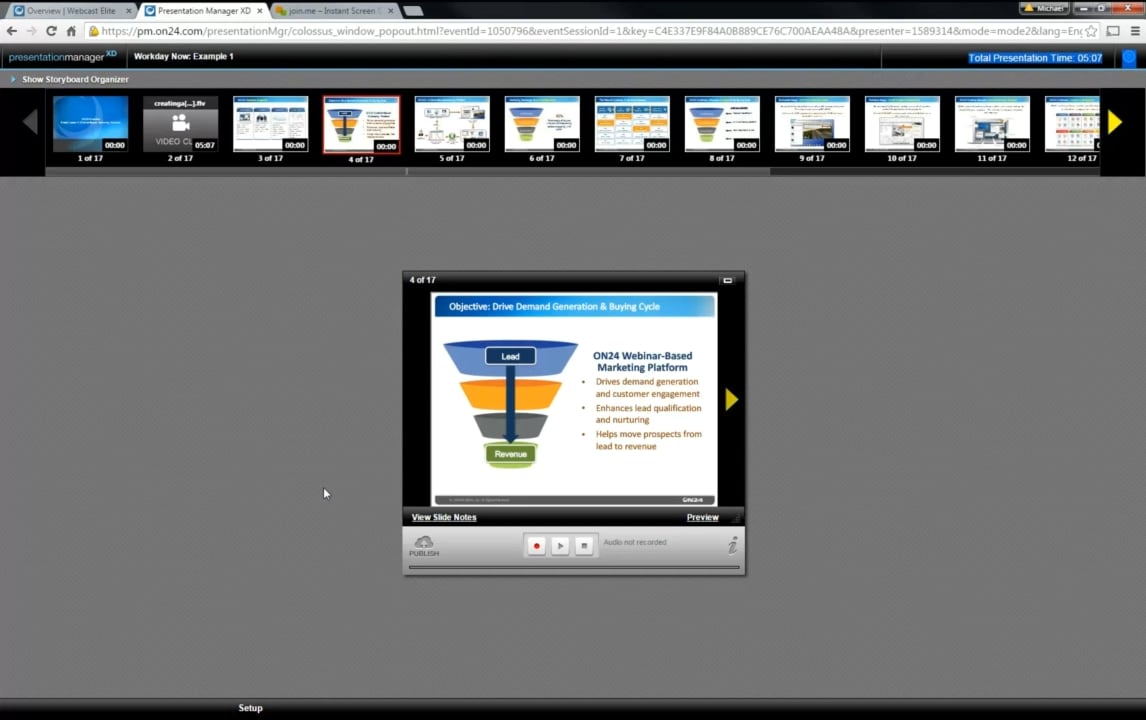This screenshot has height=720, width=1146.
Task: Select highlighted slide thumbnail 4 of 17
Action: 362,124
